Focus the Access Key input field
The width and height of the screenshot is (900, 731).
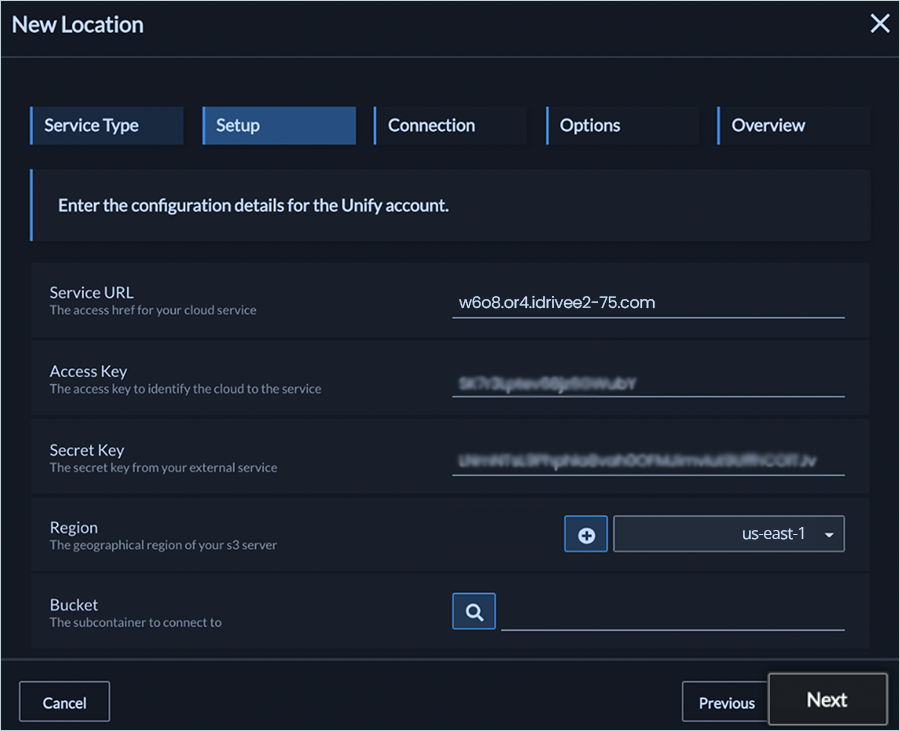pos(648,383)
